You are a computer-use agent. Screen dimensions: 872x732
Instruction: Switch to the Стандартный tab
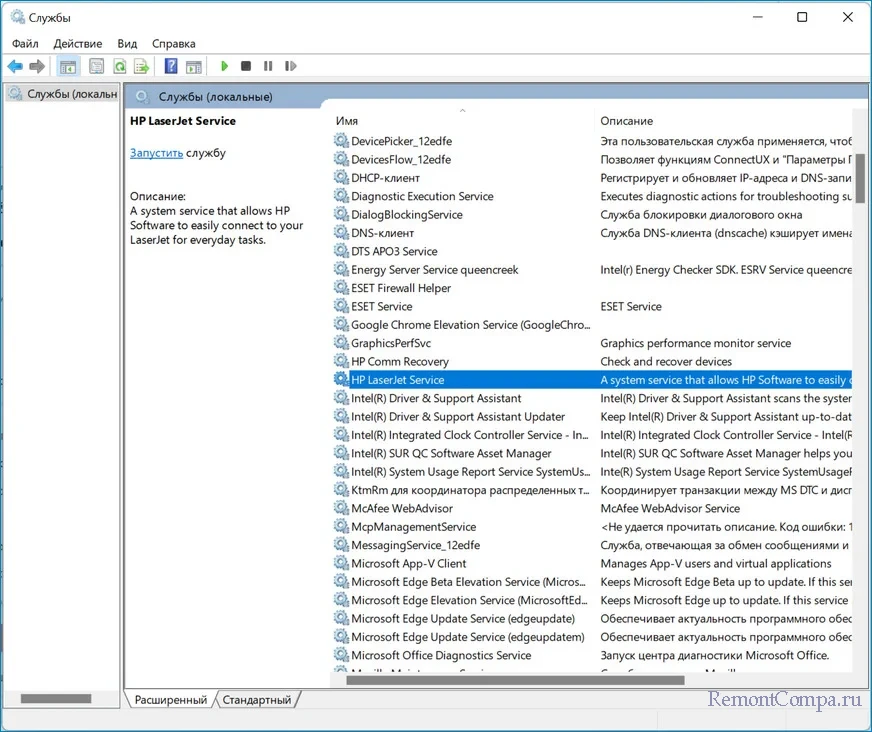[x=257, y=700]
